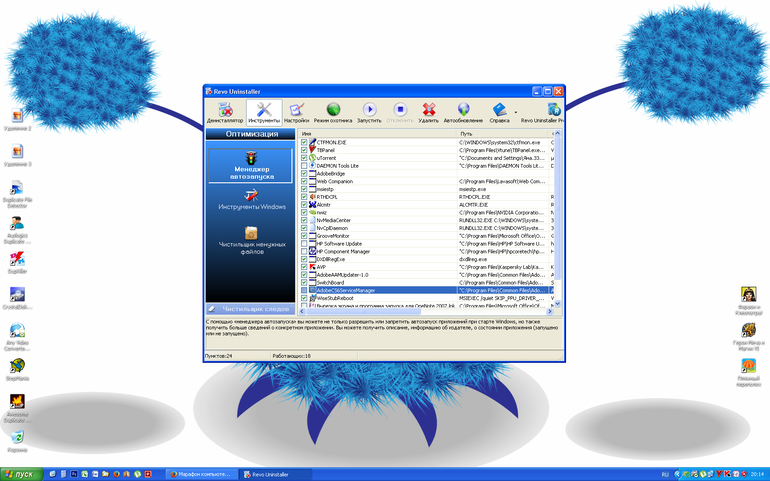The image size is (770, 481).
Task: Toggle the uTorrent autostart checkbox
Action: tap(304, 158)
